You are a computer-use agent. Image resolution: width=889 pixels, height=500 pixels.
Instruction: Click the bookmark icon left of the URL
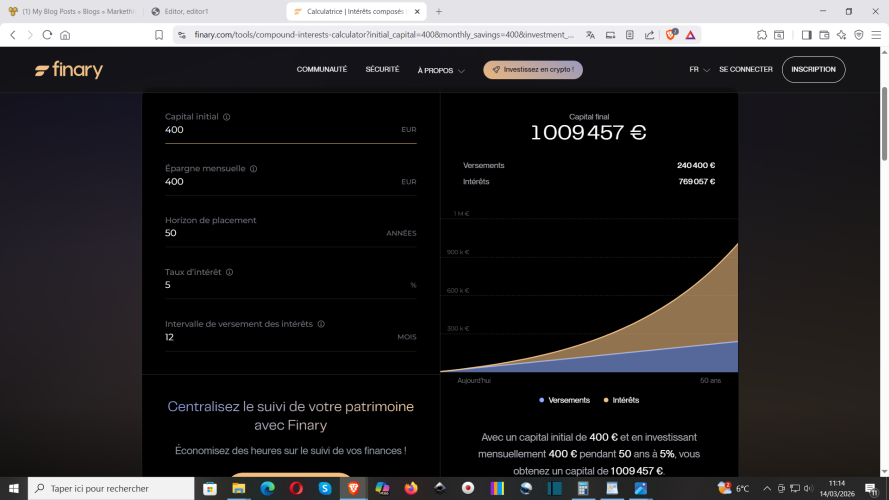(x=159, y=34)
